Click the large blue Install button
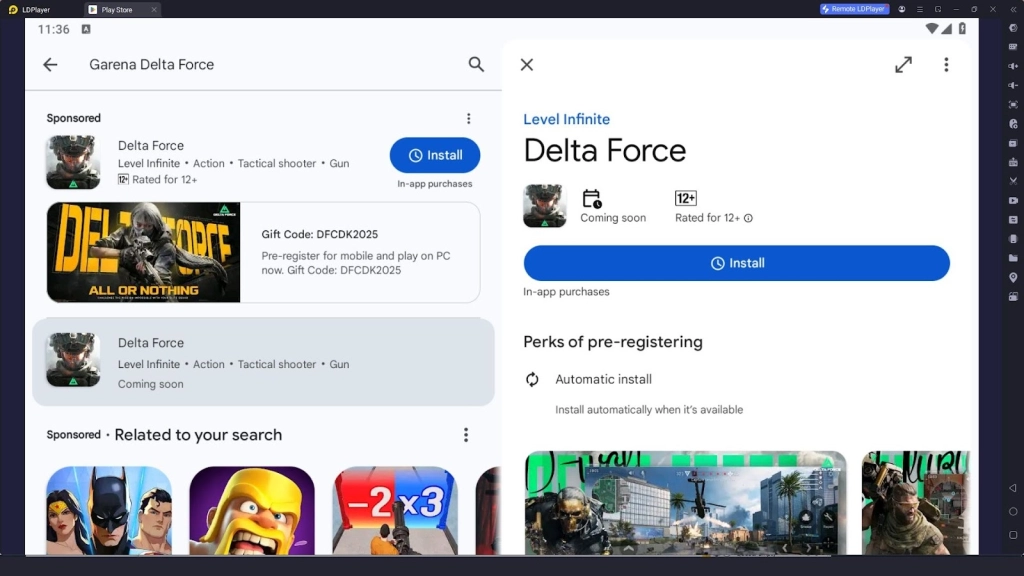 click(737, 263)
